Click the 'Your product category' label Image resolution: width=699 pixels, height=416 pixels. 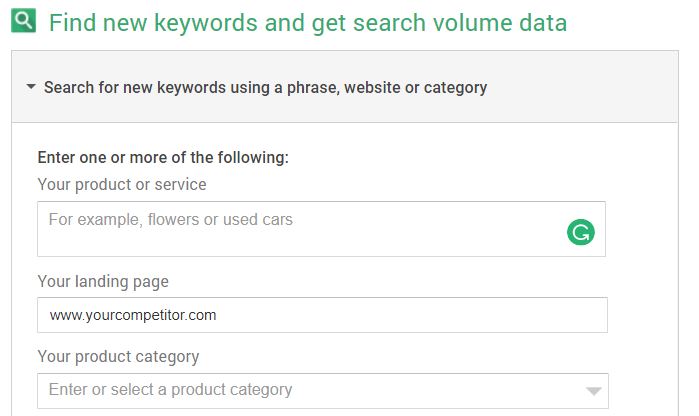click(x=118, y=356)
